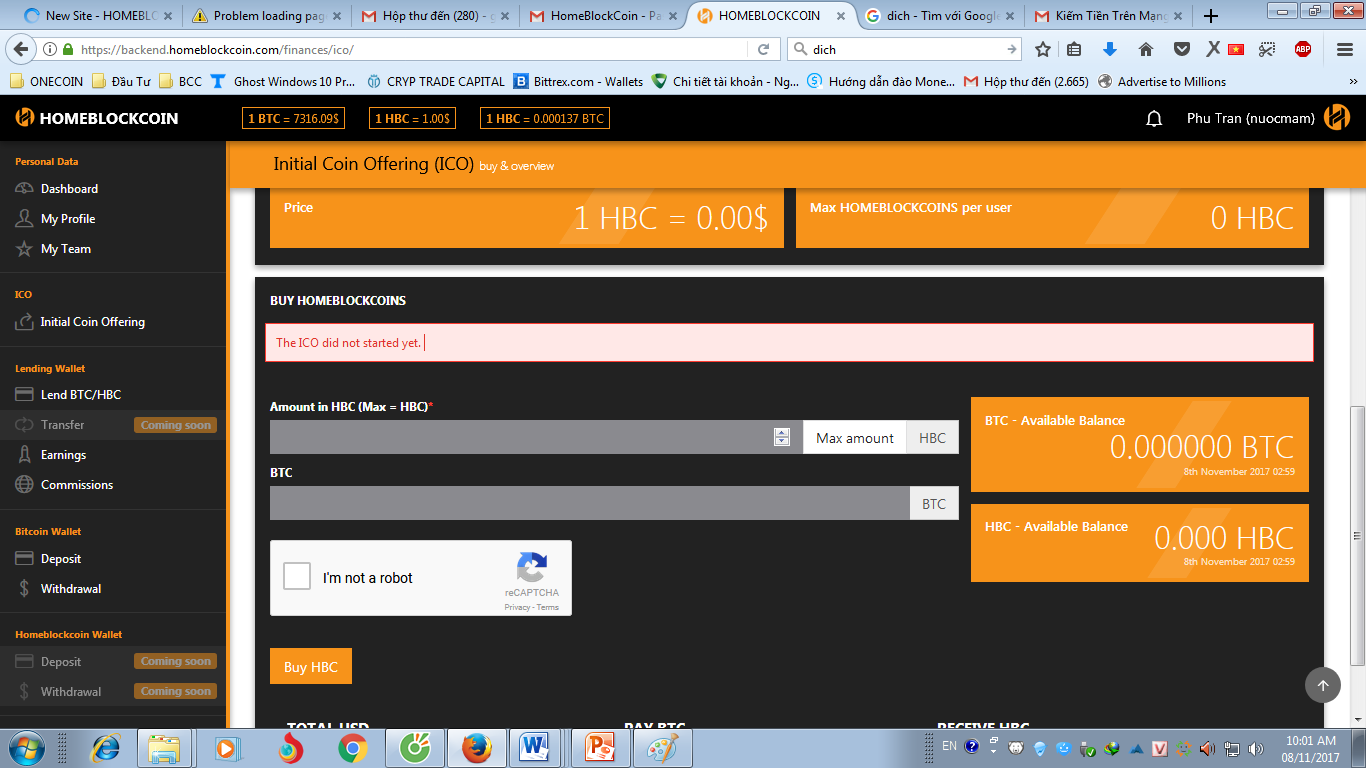Open PowerPoint from the taskbar

[x=602, y=748]
